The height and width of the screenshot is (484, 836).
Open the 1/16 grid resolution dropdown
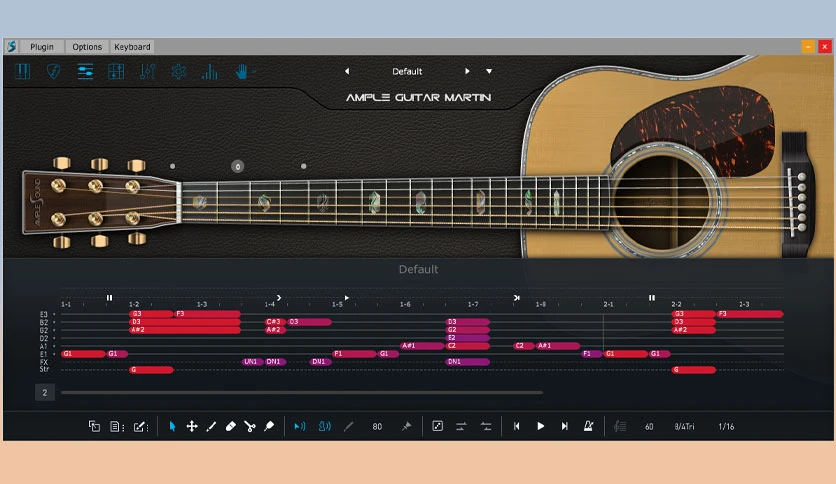coord(726,426)
